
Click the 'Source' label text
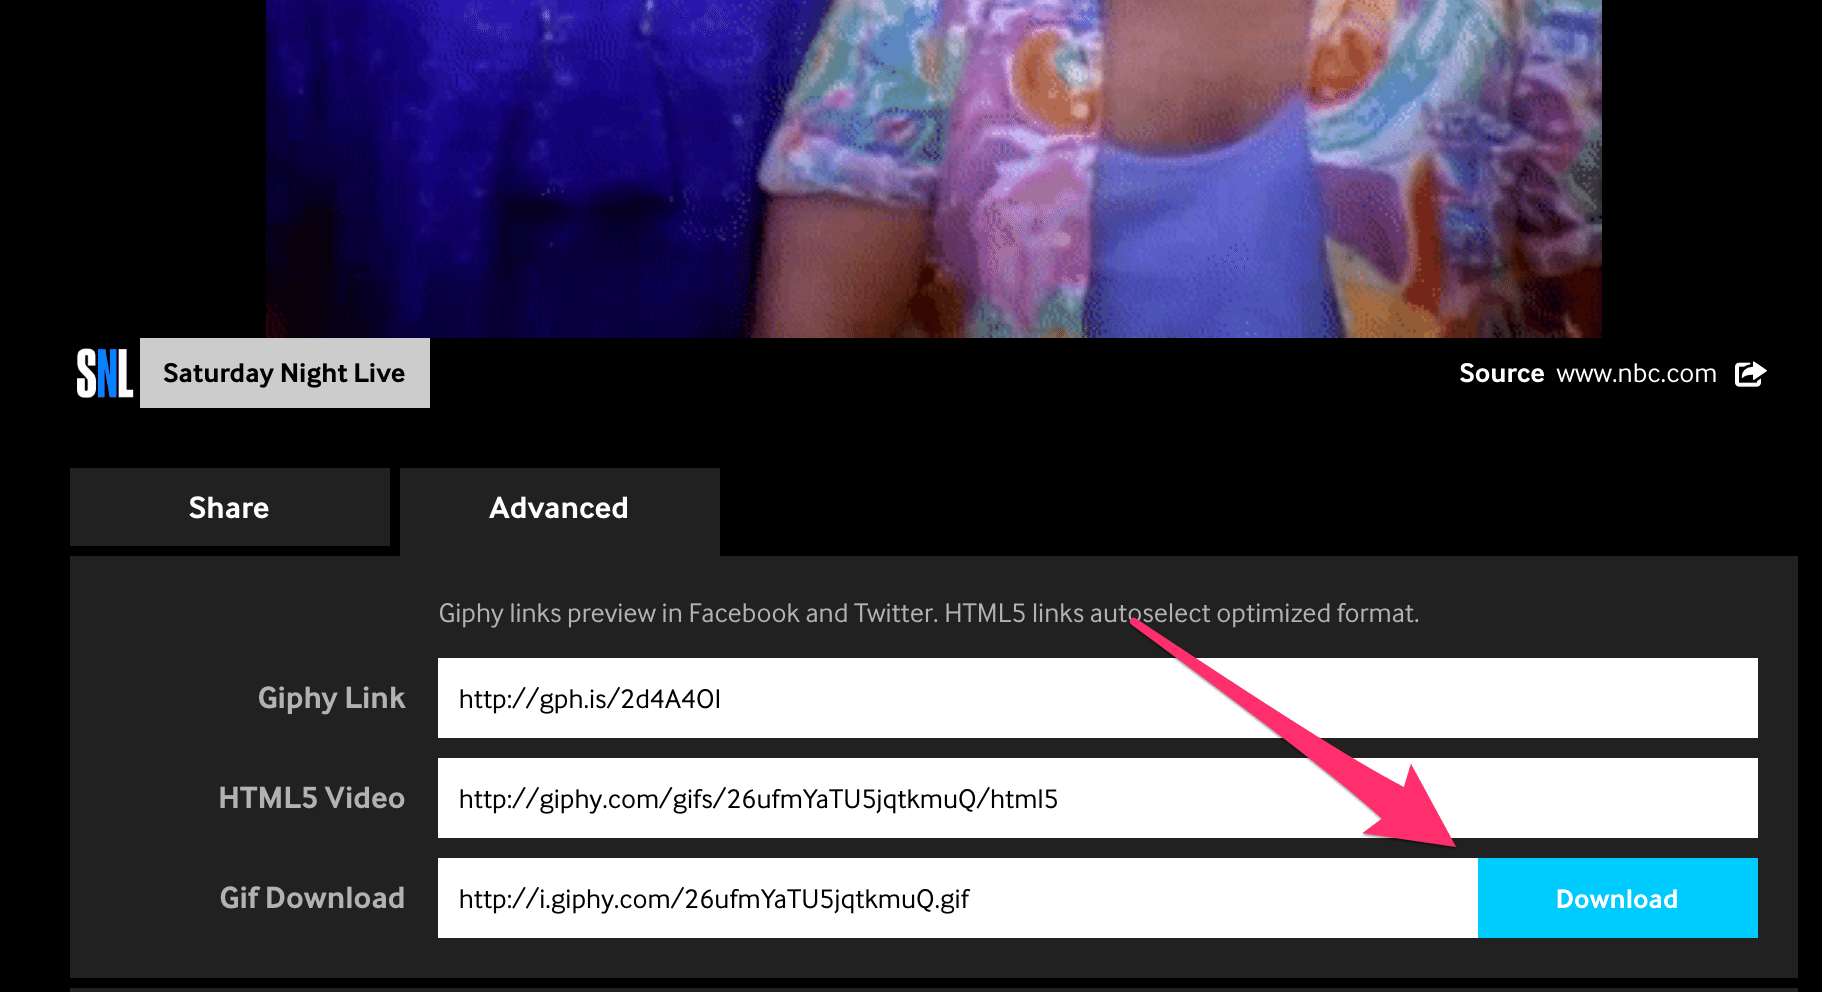tap(1502, 374)
